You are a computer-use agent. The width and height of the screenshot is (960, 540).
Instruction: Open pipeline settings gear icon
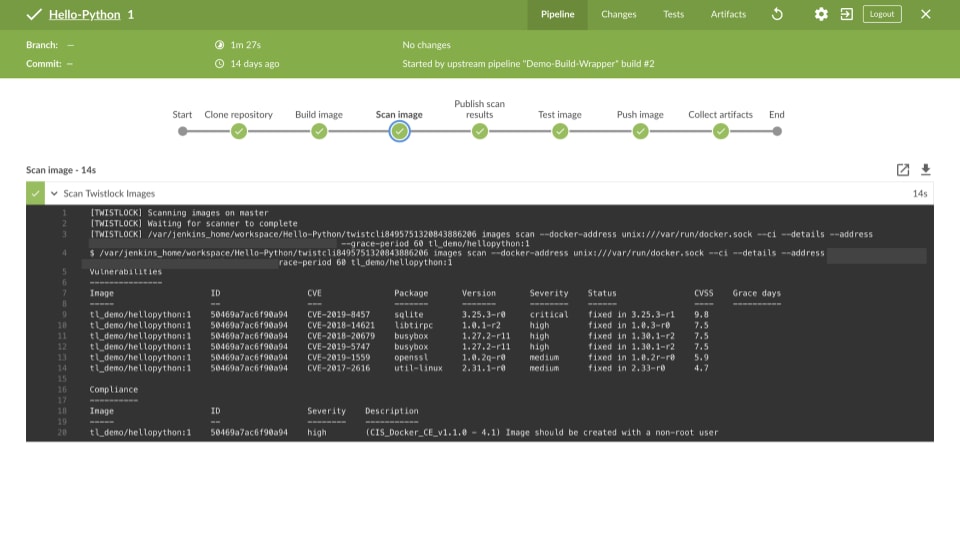821,14
